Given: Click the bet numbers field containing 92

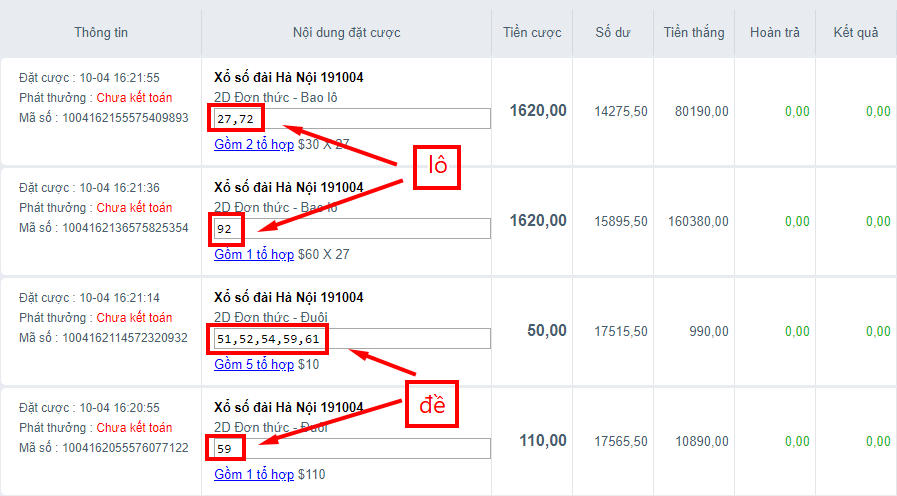Looking at the screenshot, I should coord(352,229).
